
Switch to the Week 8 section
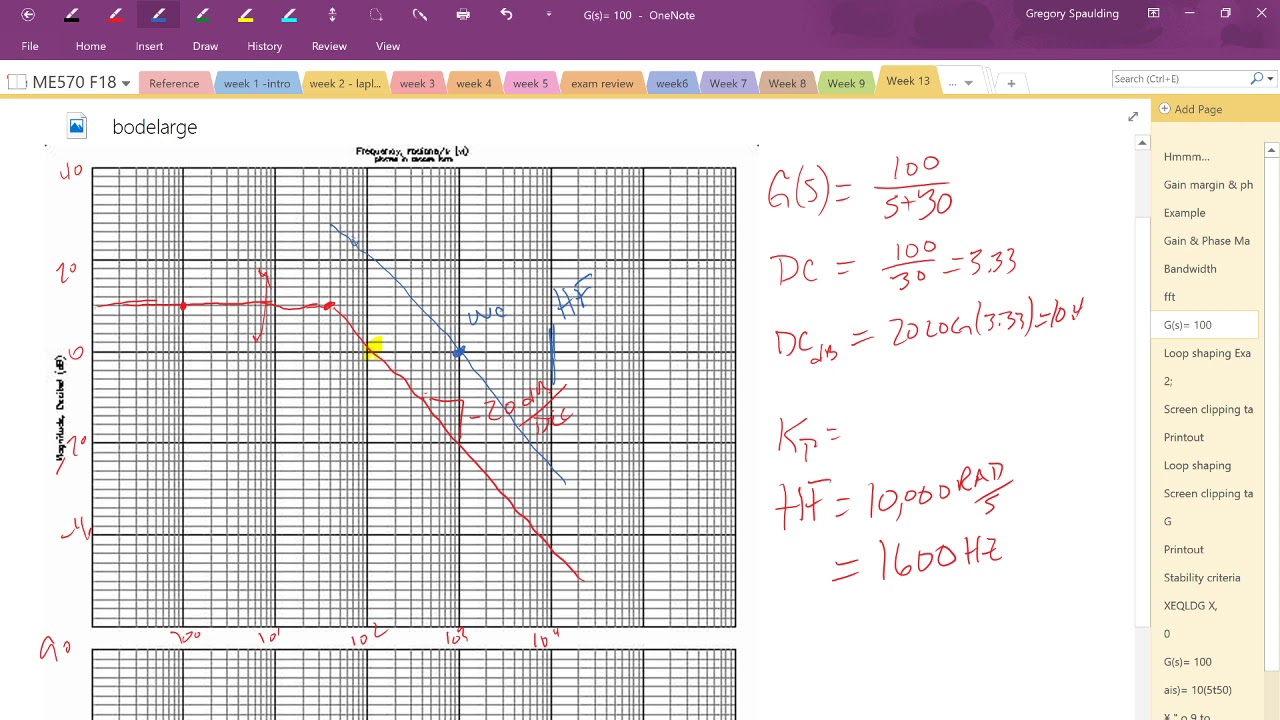tap(787, 84)
